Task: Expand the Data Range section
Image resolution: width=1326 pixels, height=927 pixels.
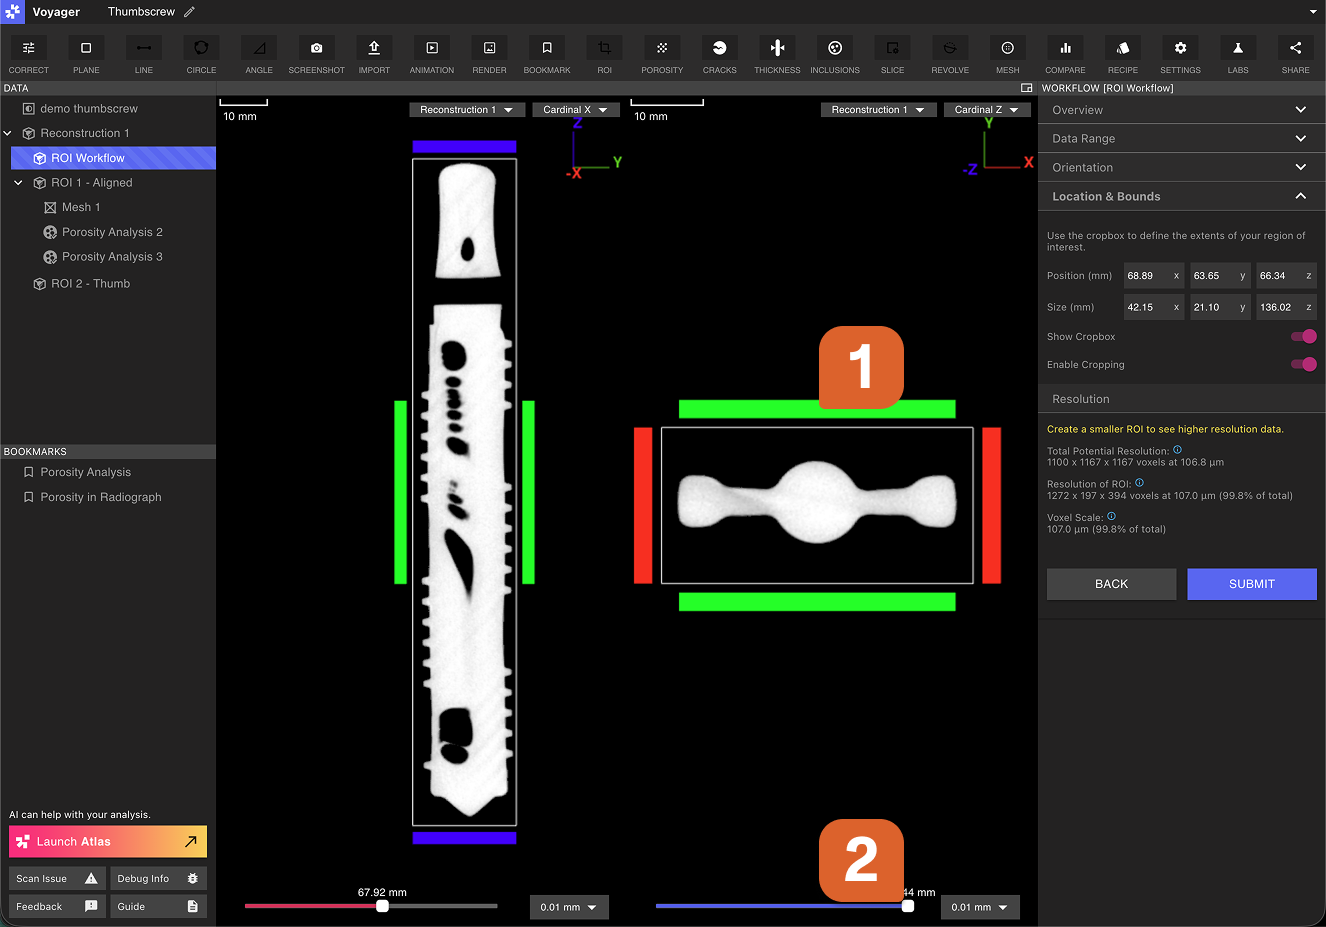Action: [x=1300, y=139]
